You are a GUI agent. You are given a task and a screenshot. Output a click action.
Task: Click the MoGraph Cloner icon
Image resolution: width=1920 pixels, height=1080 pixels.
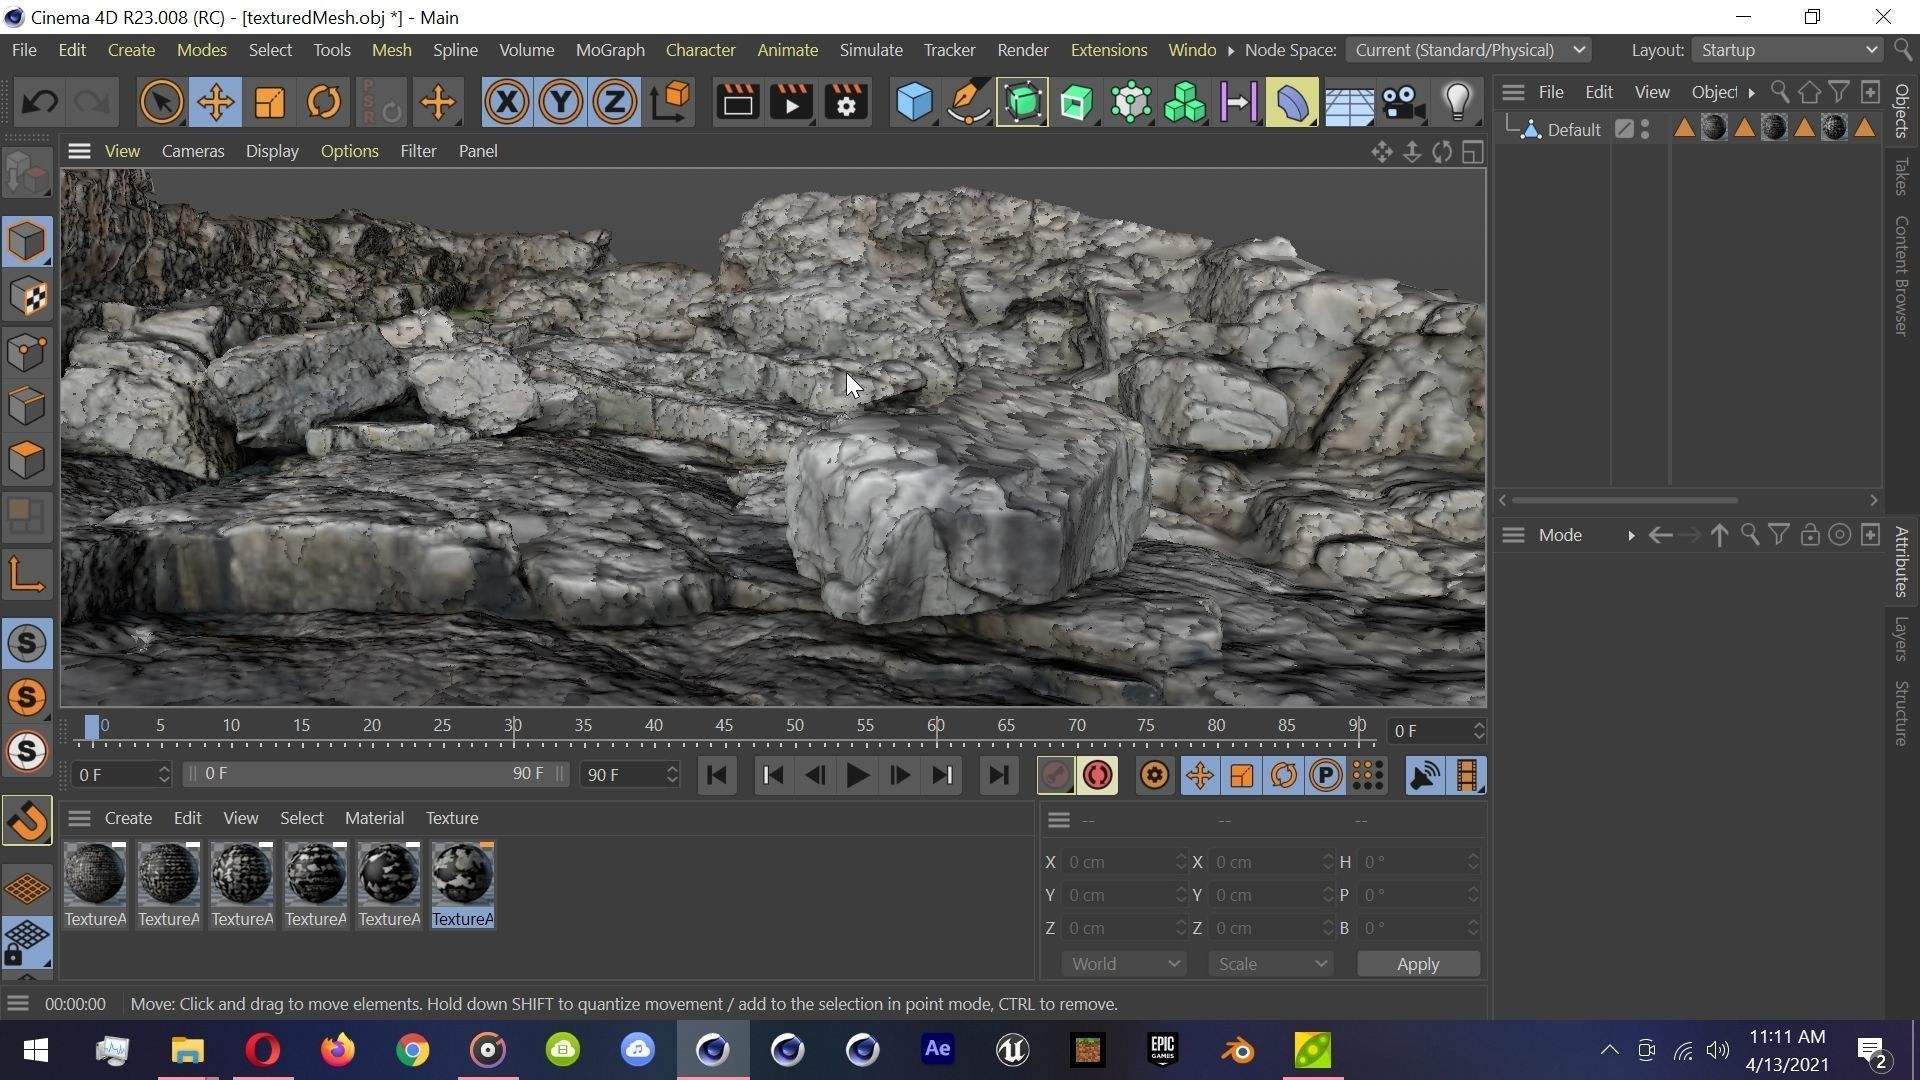click(x=1185, y=102)
